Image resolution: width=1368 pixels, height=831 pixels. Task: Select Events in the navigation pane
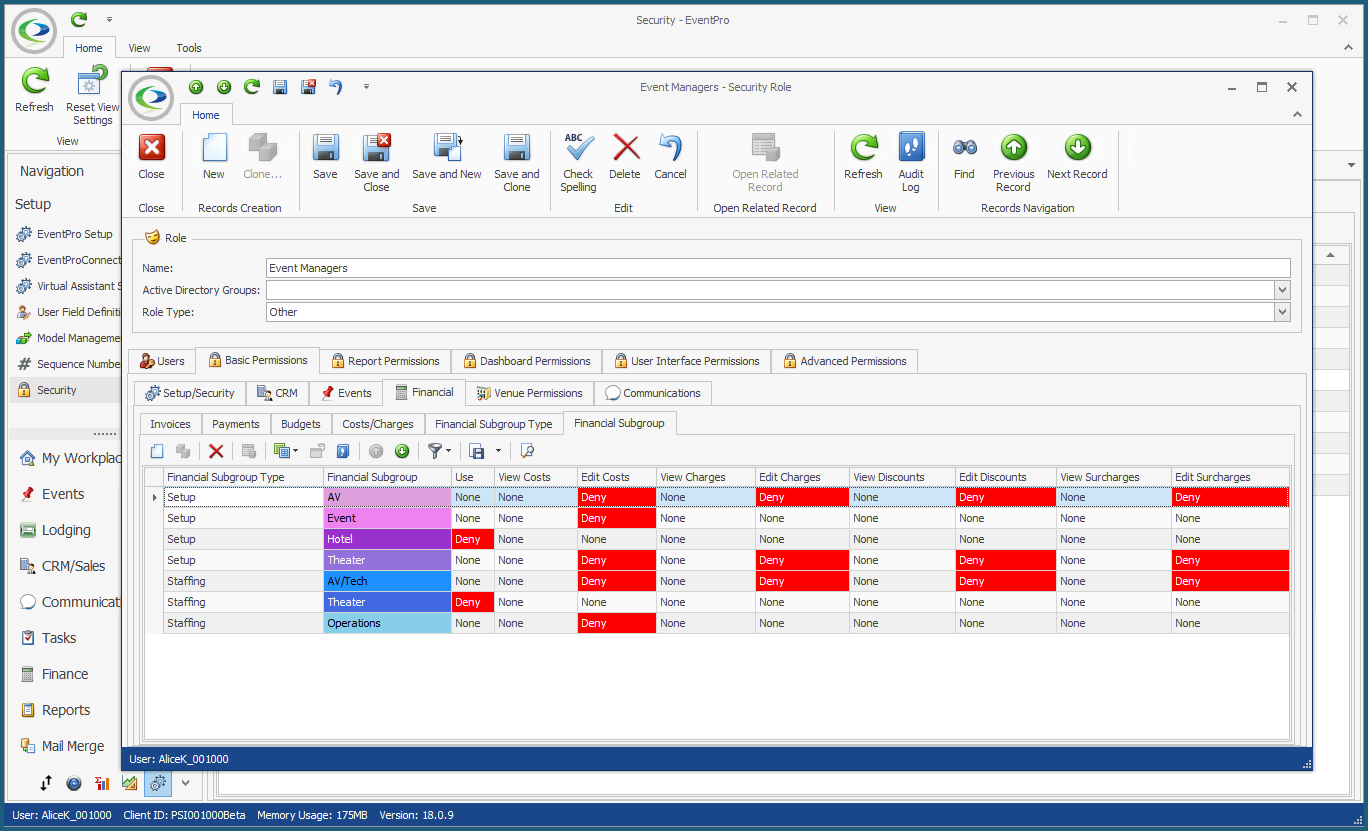coord(63,494)
